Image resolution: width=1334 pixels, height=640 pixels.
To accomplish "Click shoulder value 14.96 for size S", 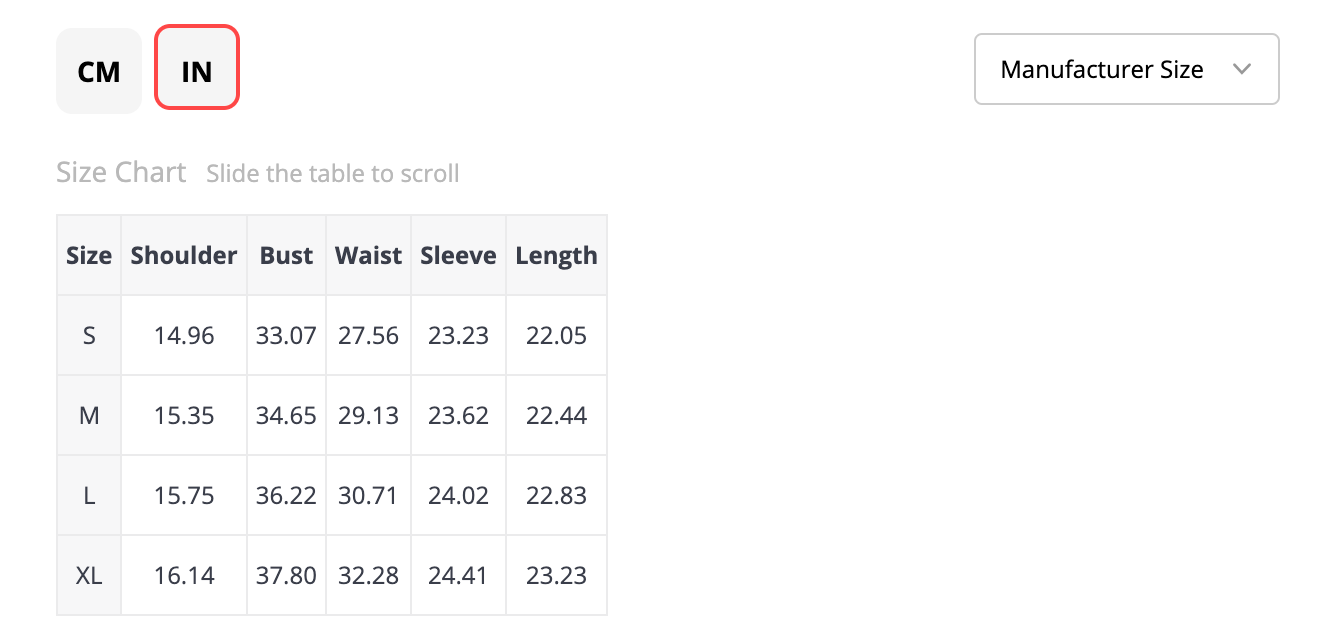I will (x=184, y=335).
